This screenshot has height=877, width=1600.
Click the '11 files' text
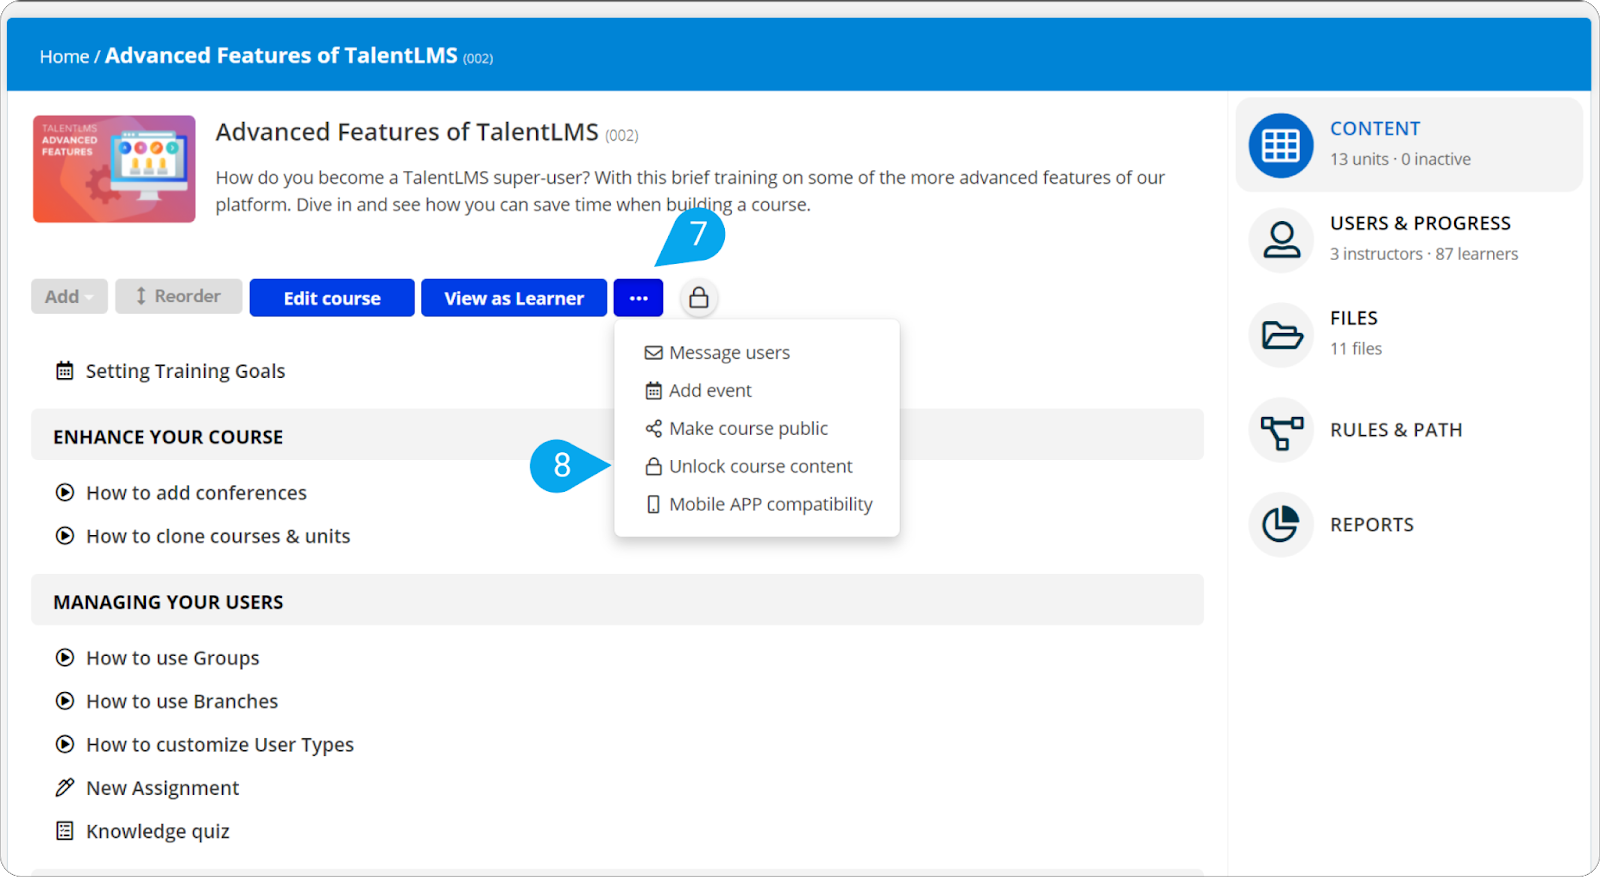pyautogui.click(x=1356, y=349)
